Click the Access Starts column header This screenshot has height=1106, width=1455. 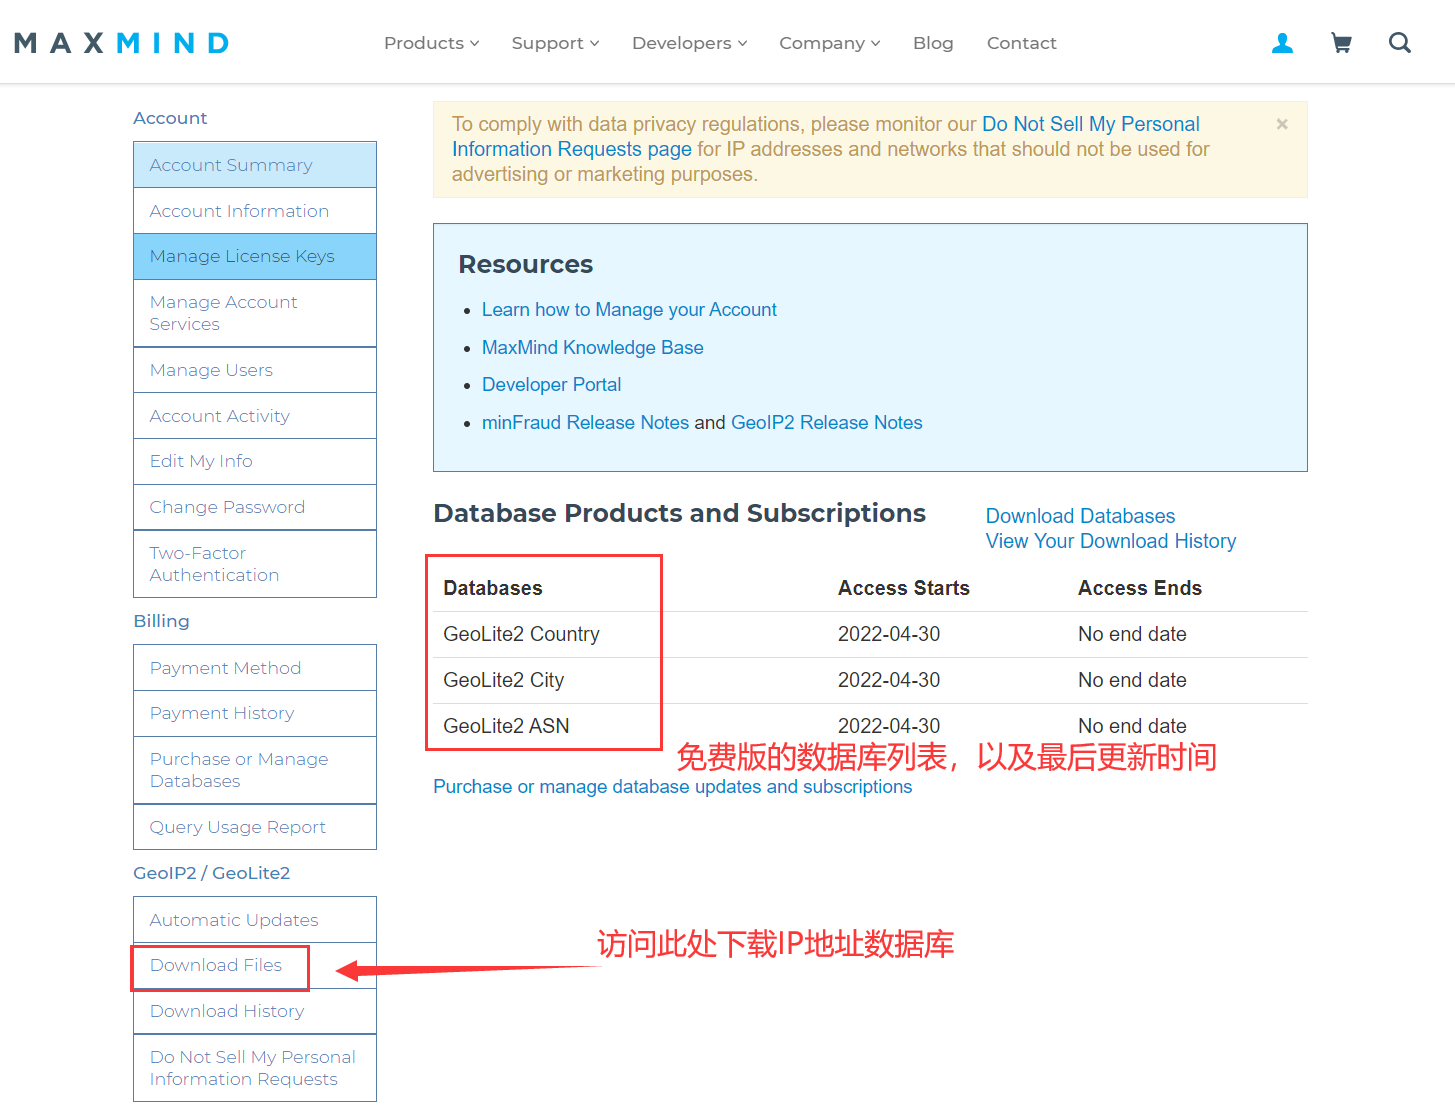point(904,588)
